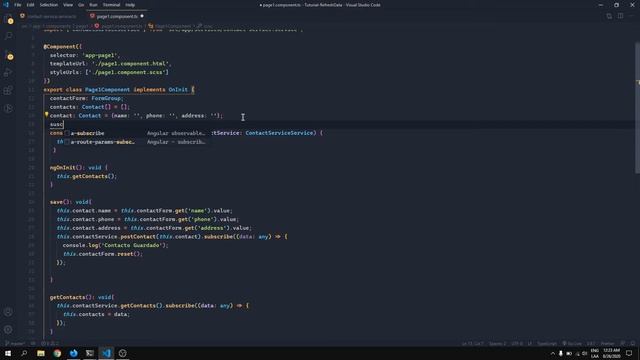The image size is (640, 360).
Task: Open the Accounts icon in activity bar
Action: pyautogui.click(x=9, y=312)
